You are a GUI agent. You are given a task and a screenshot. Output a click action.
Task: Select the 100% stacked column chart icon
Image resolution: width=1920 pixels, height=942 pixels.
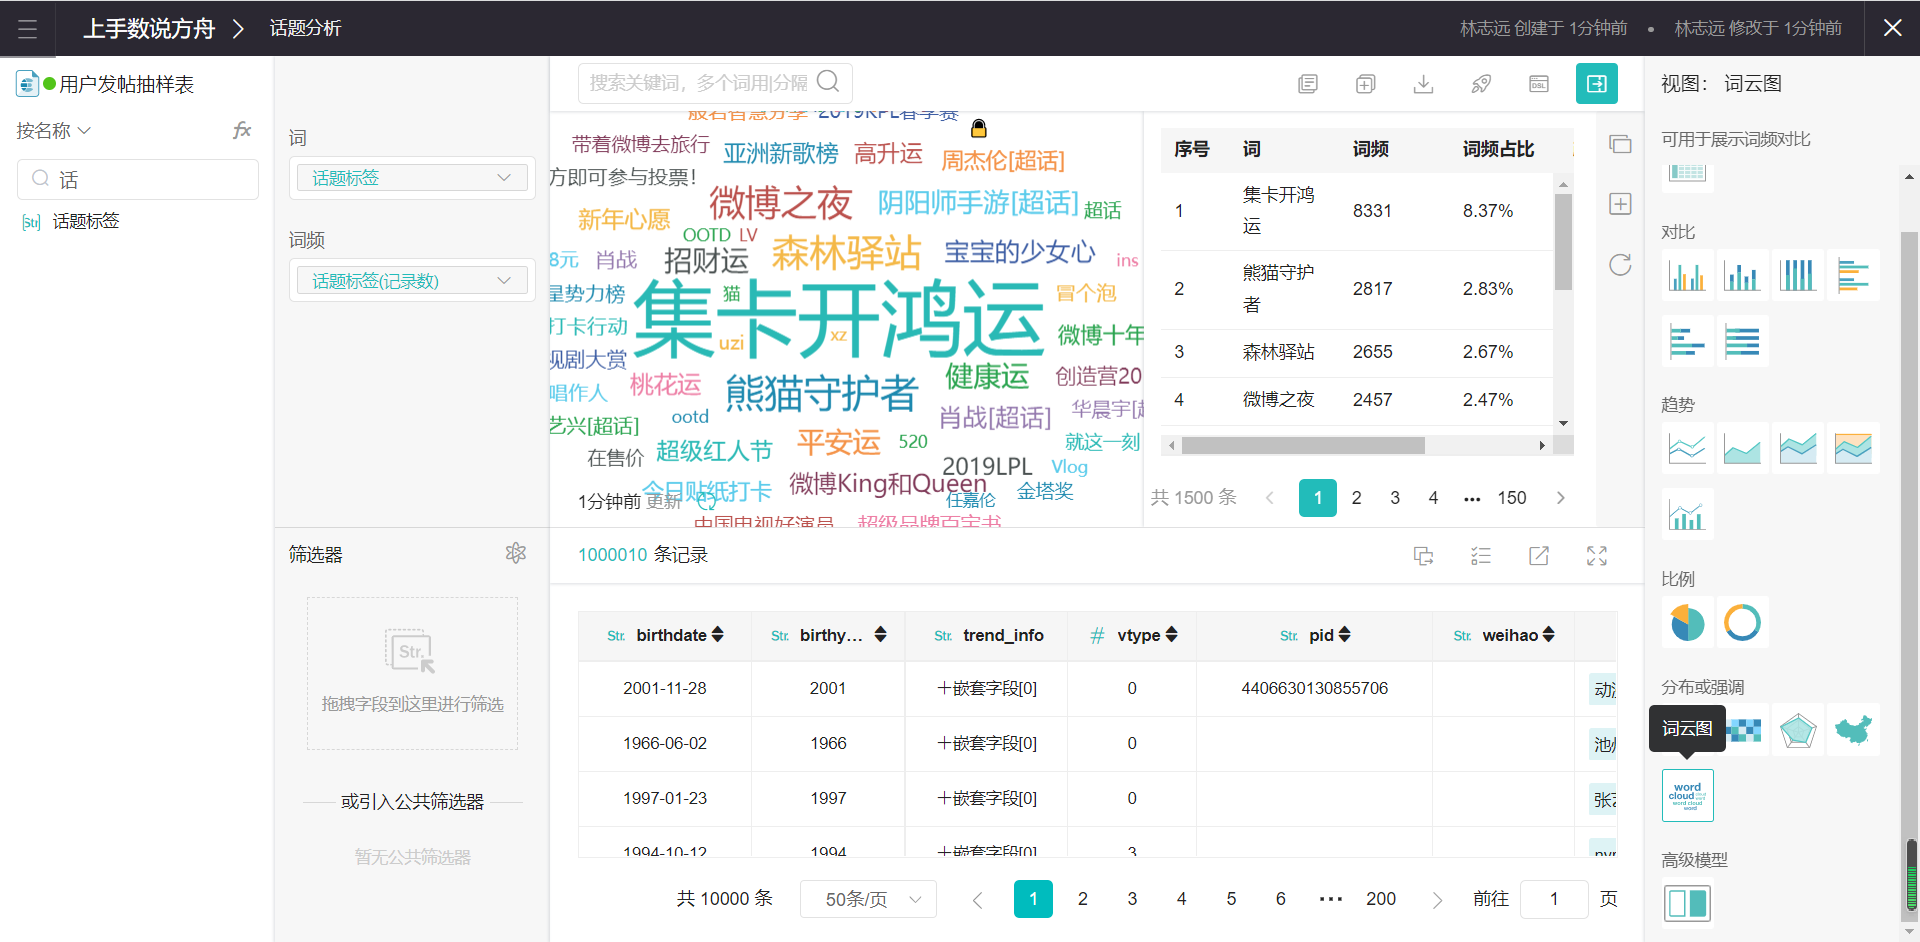[x=1798, y=275]
